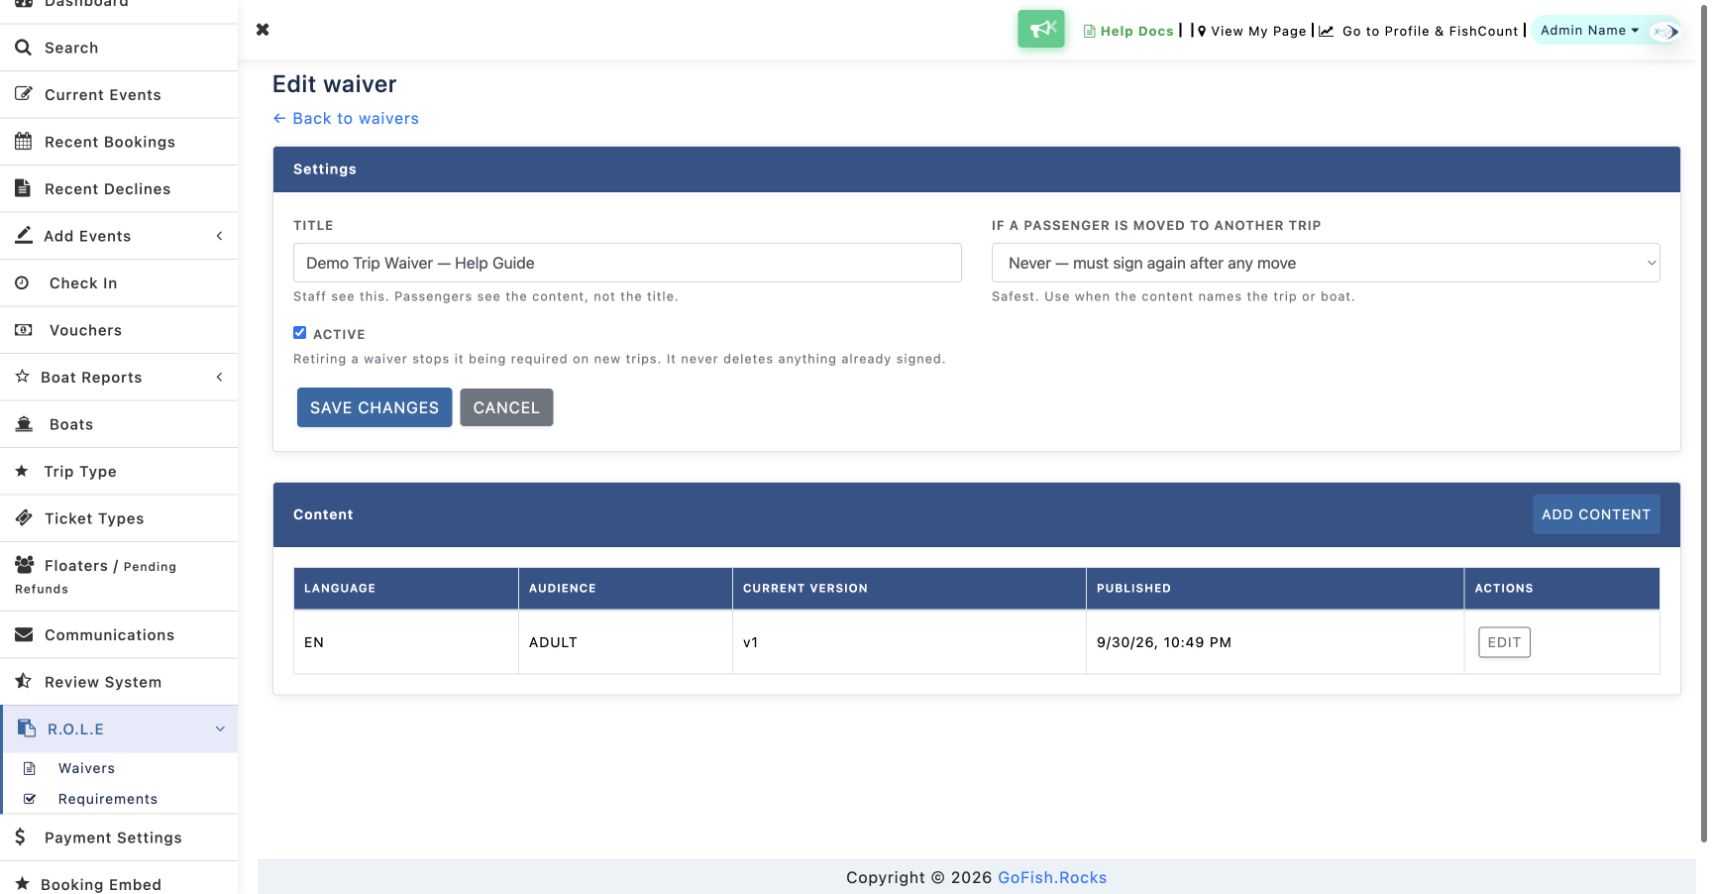Click the Check In clock icon

pyautogui.click(x=22, y=283)
